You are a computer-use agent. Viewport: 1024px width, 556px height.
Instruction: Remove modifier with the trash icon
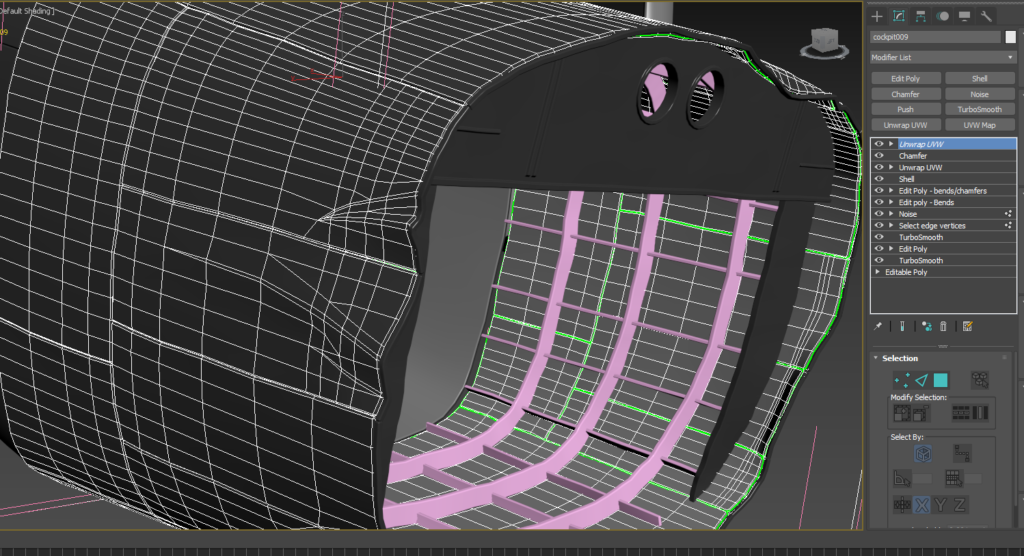click(x=943, y=326)
